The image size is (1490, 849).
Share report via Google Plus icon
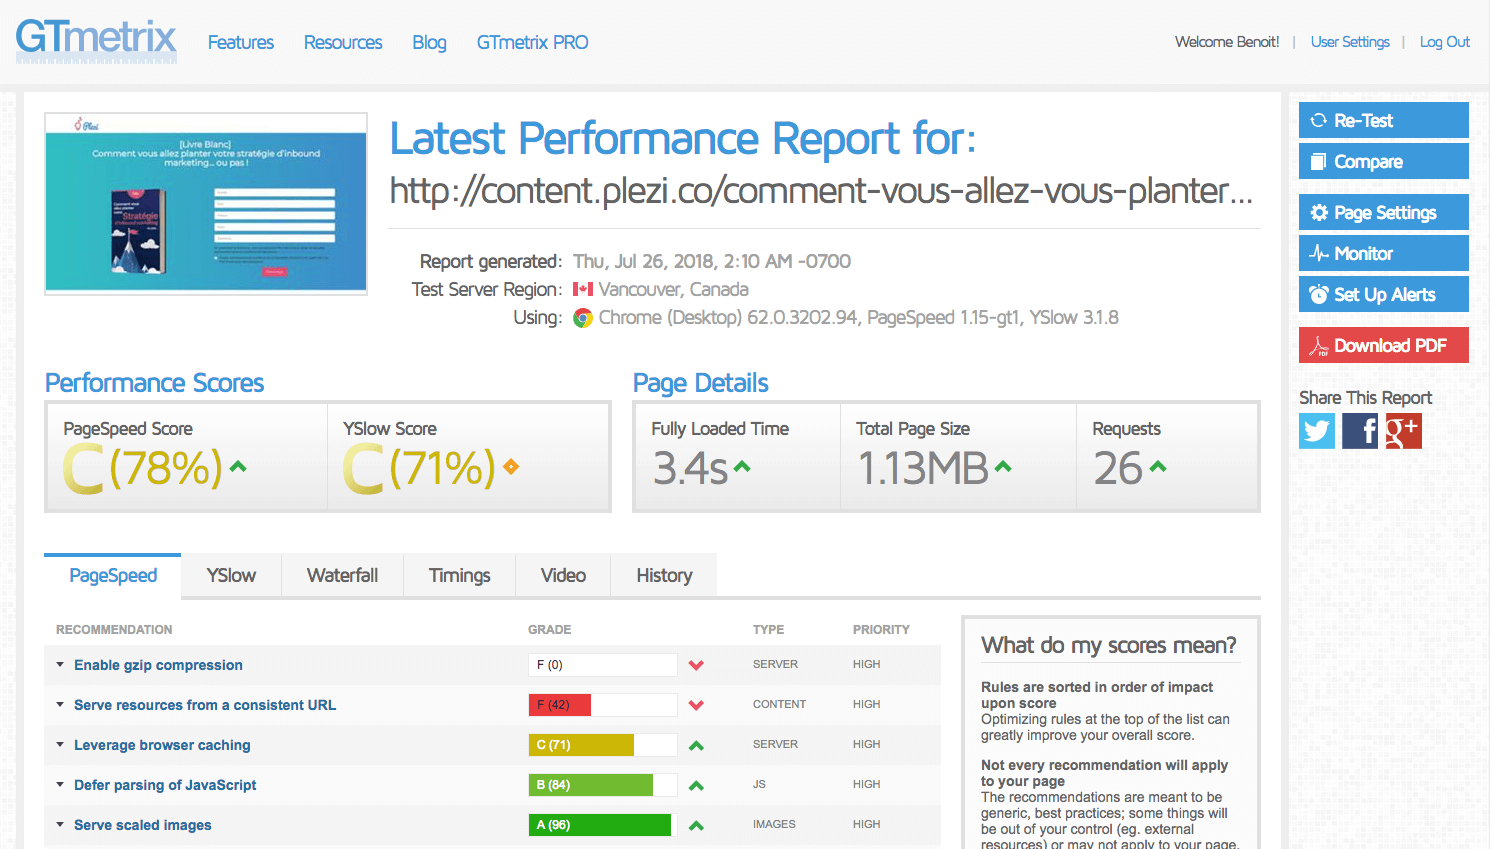point(1403,431)
